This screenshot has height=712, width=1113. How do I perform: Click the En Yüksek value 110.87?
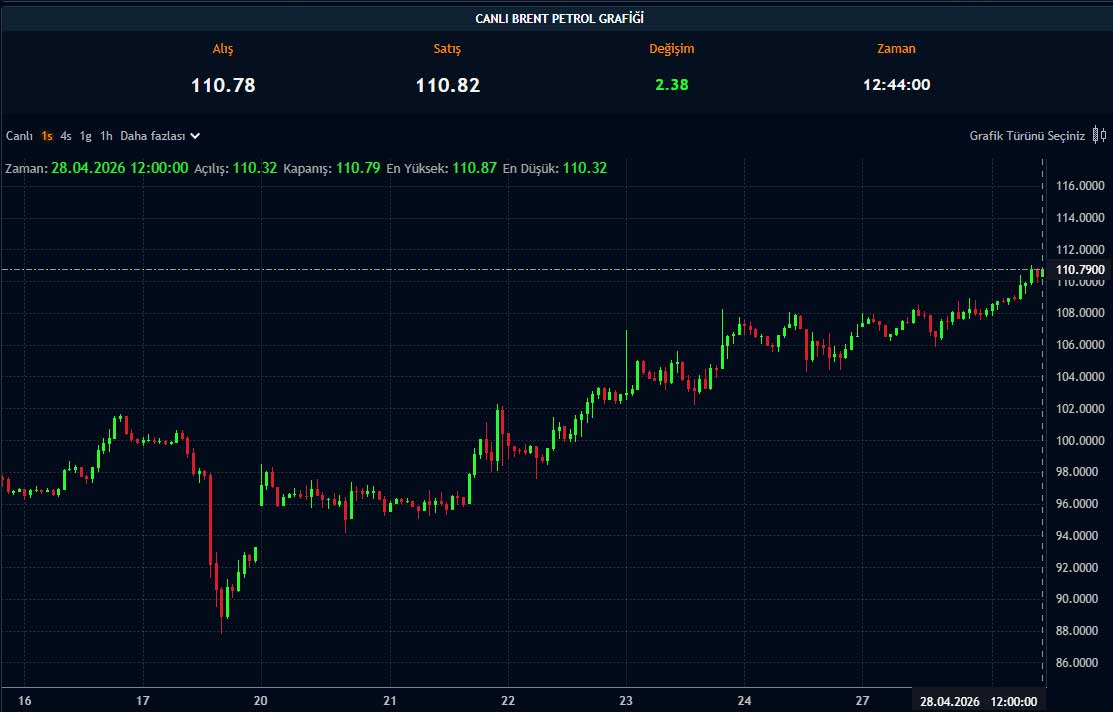click(x=474, y=168)
